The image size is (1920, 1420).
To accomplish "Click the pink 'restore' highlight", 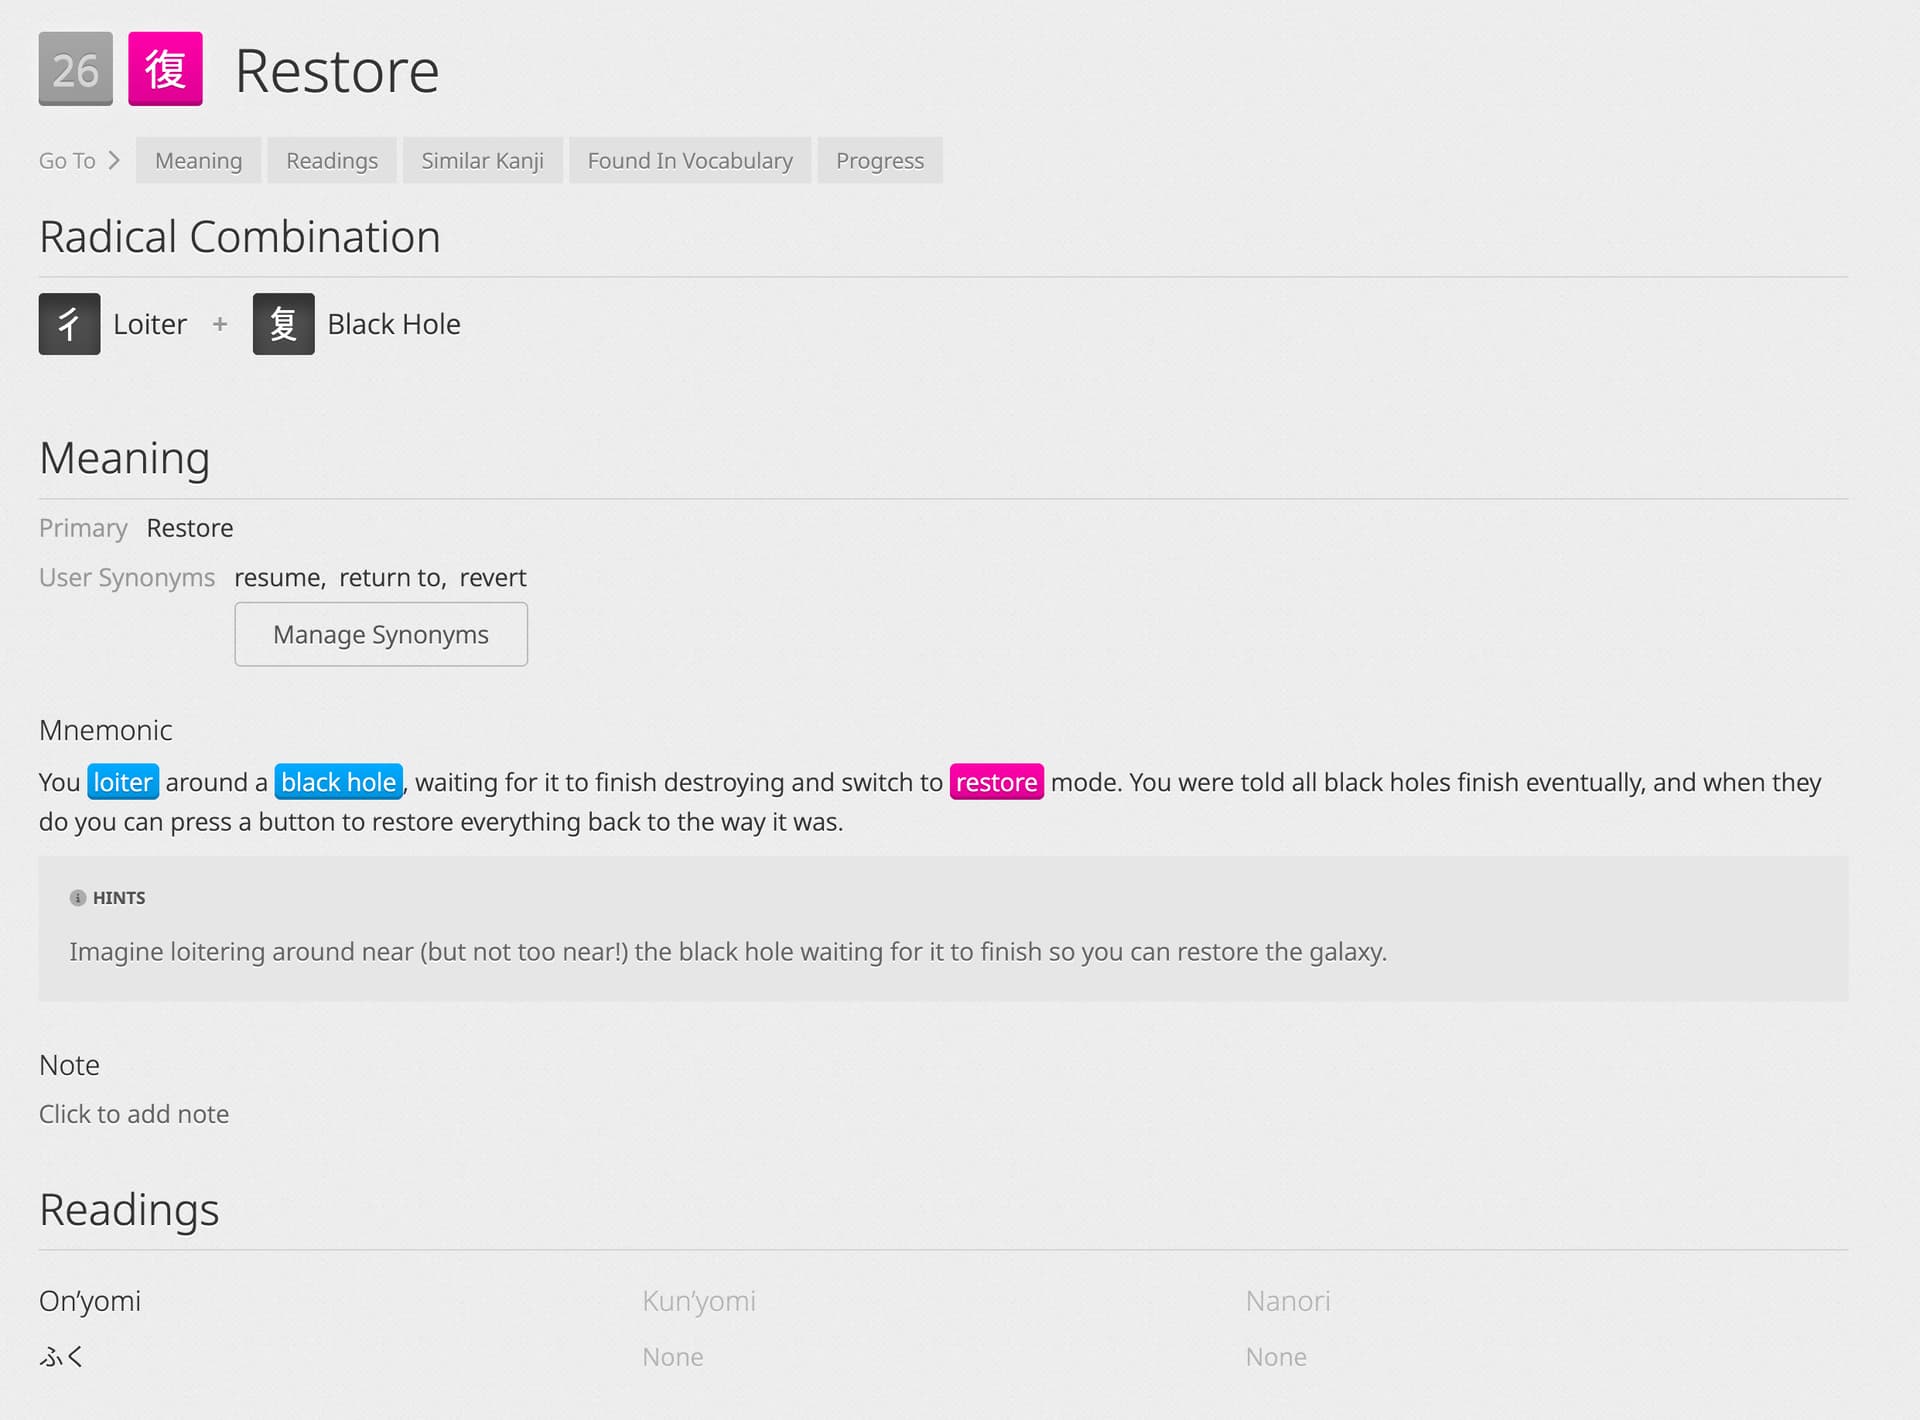I will (x=996, y=782).
